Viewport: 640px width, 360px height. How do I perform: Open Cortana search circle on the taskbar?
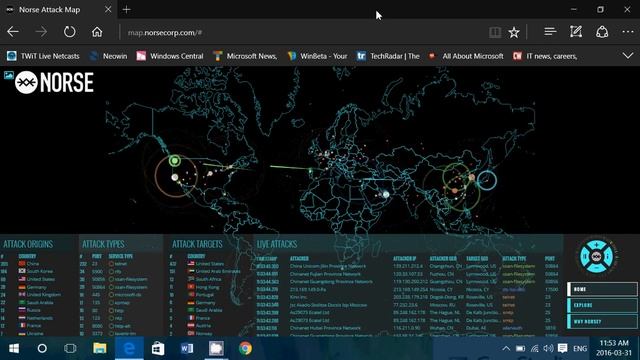click(x=42, y=348)
